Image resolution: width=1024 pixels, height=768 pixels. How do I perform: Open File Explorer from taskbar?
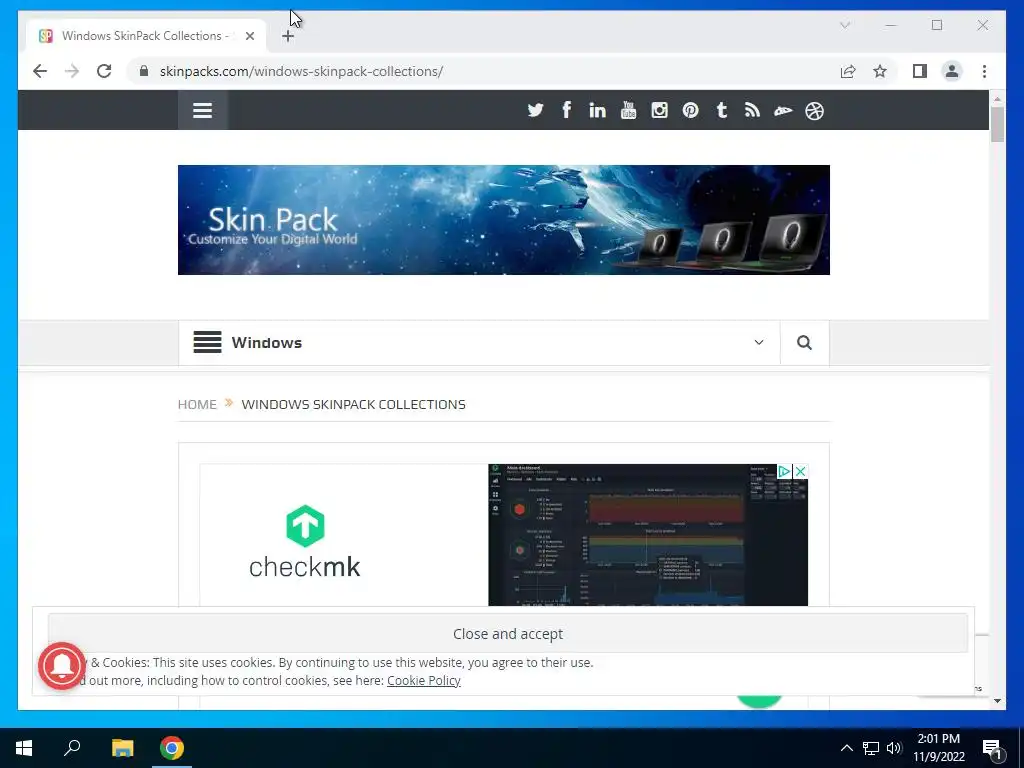pos(122,748)
